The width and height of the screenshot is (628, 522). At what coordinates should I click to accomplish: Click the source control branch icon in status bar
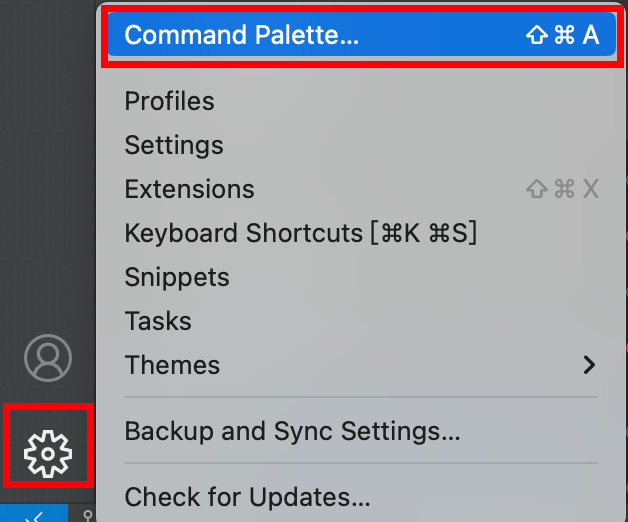[88, 516]
